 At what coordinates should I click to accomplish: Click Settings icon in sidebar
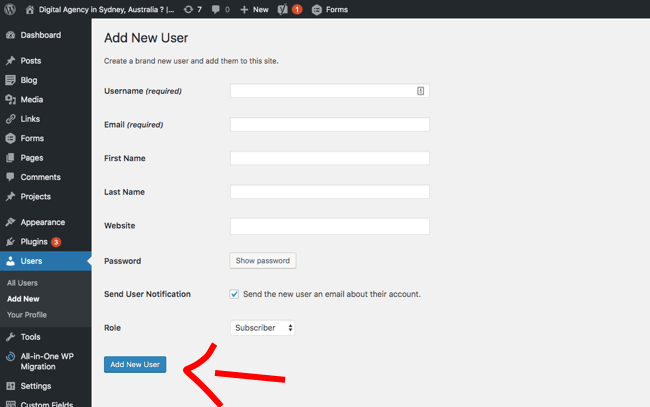tap(10, 386)
